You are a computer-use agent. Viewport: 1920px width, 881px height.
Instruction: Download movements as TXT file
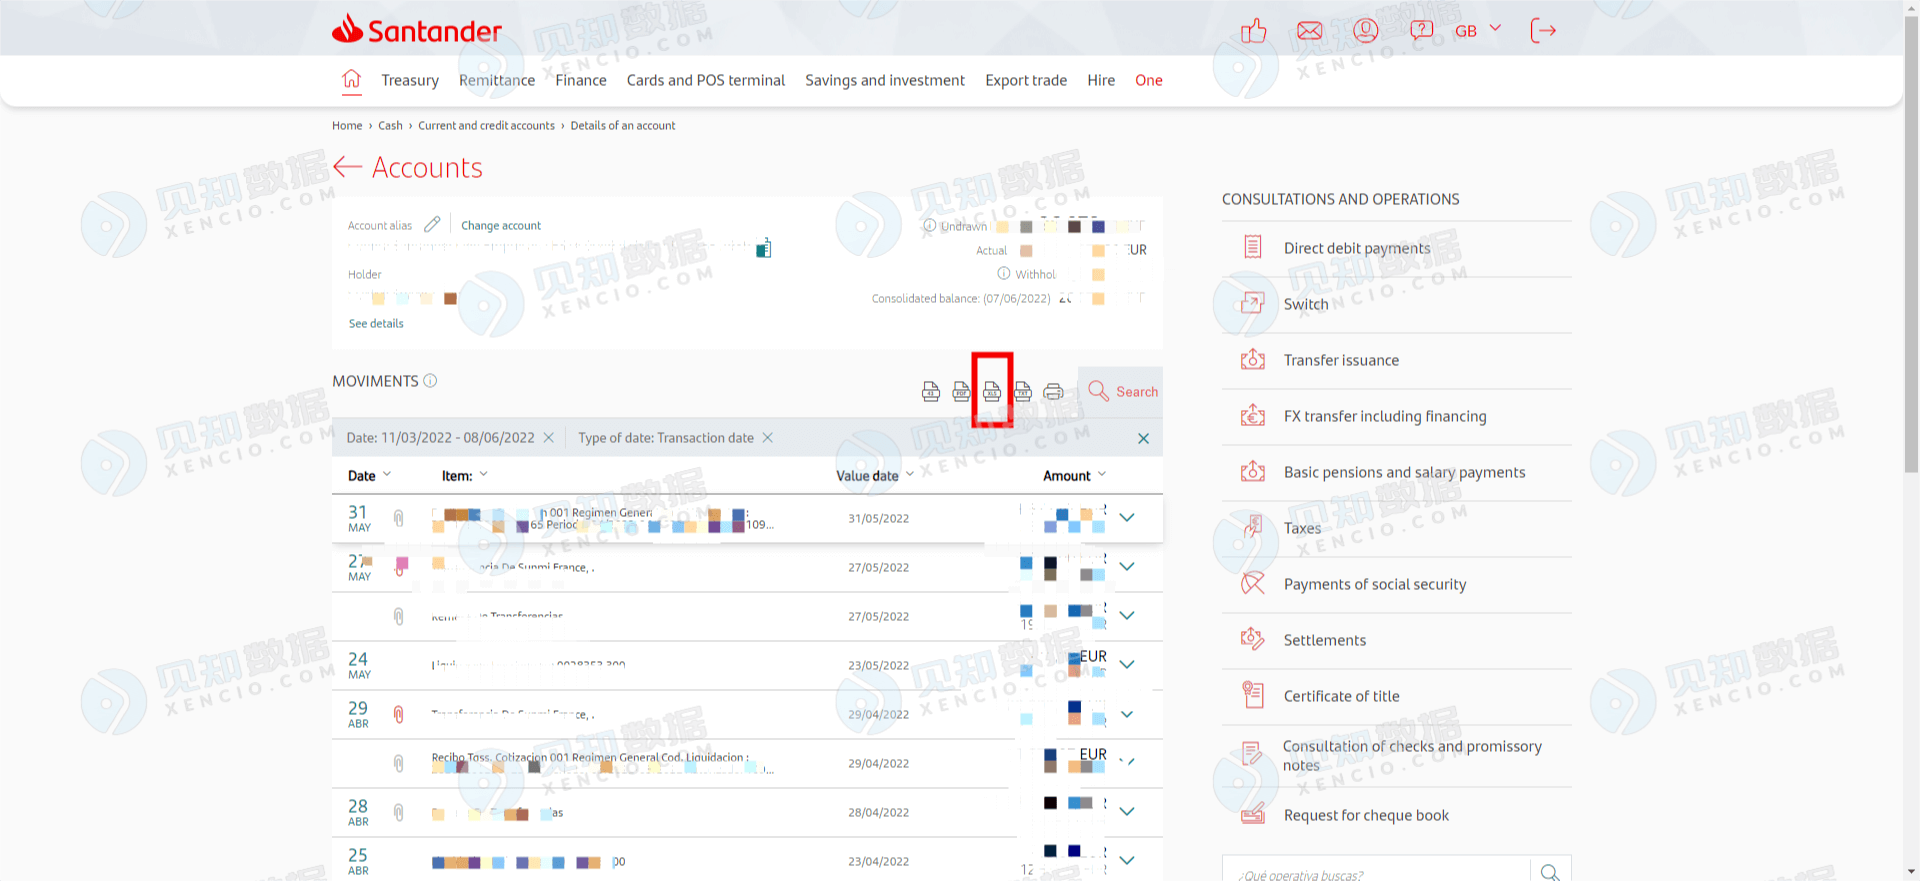[x=1022, y=391]
